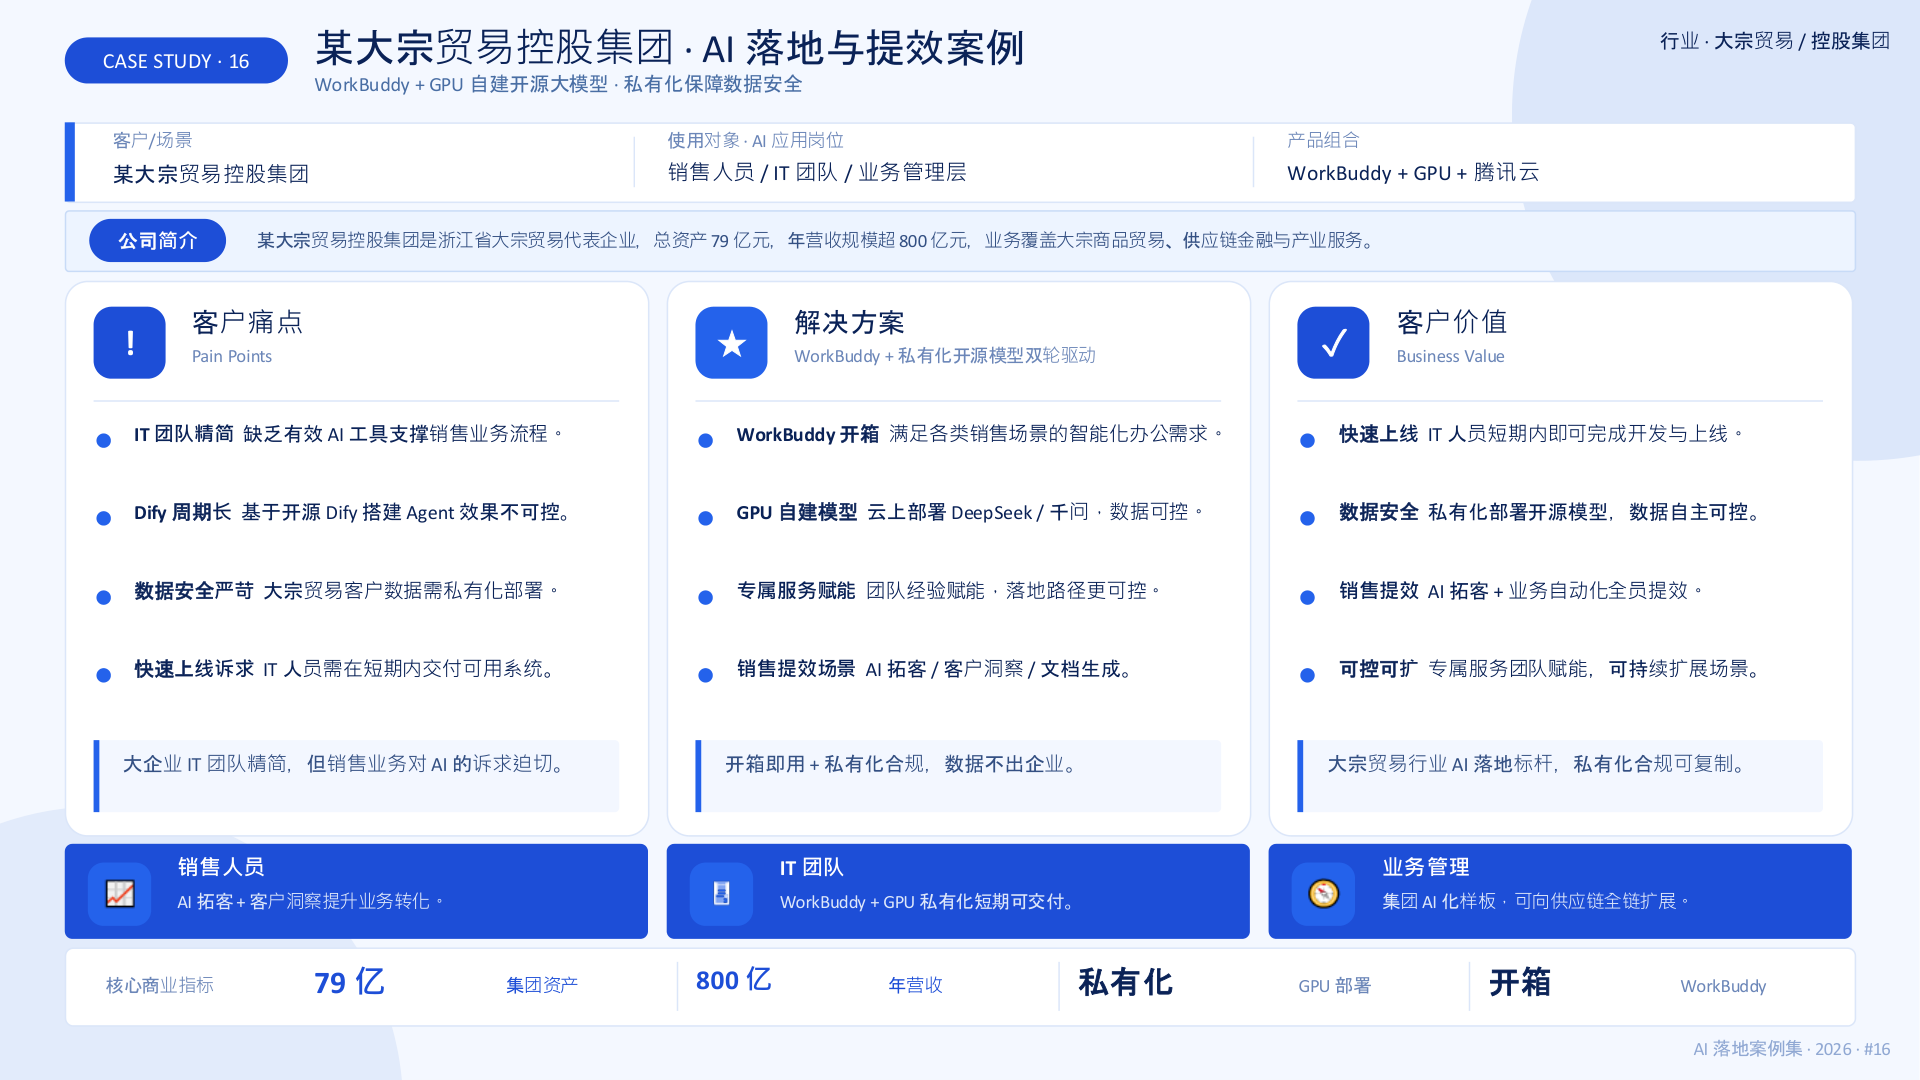The height and width of the screenshot is (1080, 1920).
Task: Click the 产品组合 field label
Action: (1323, 140)
